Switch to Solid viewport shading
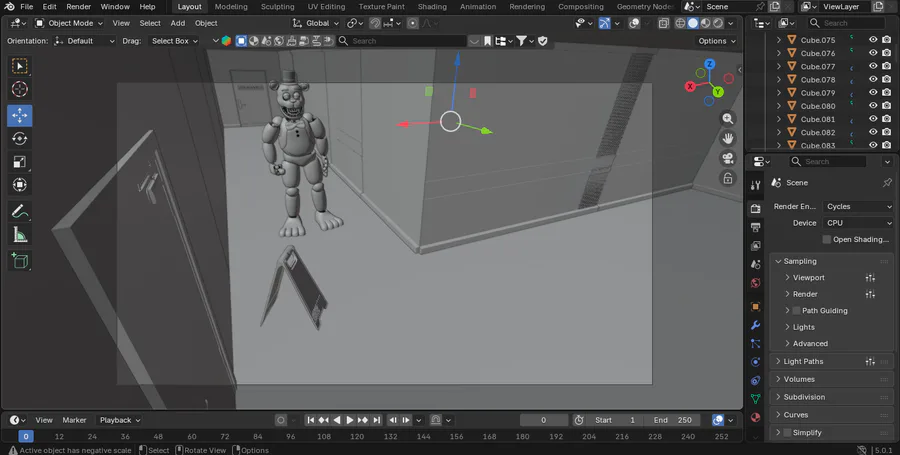This screenshot has height=455, width=900. pyautogui.click(x=693, y=23)
